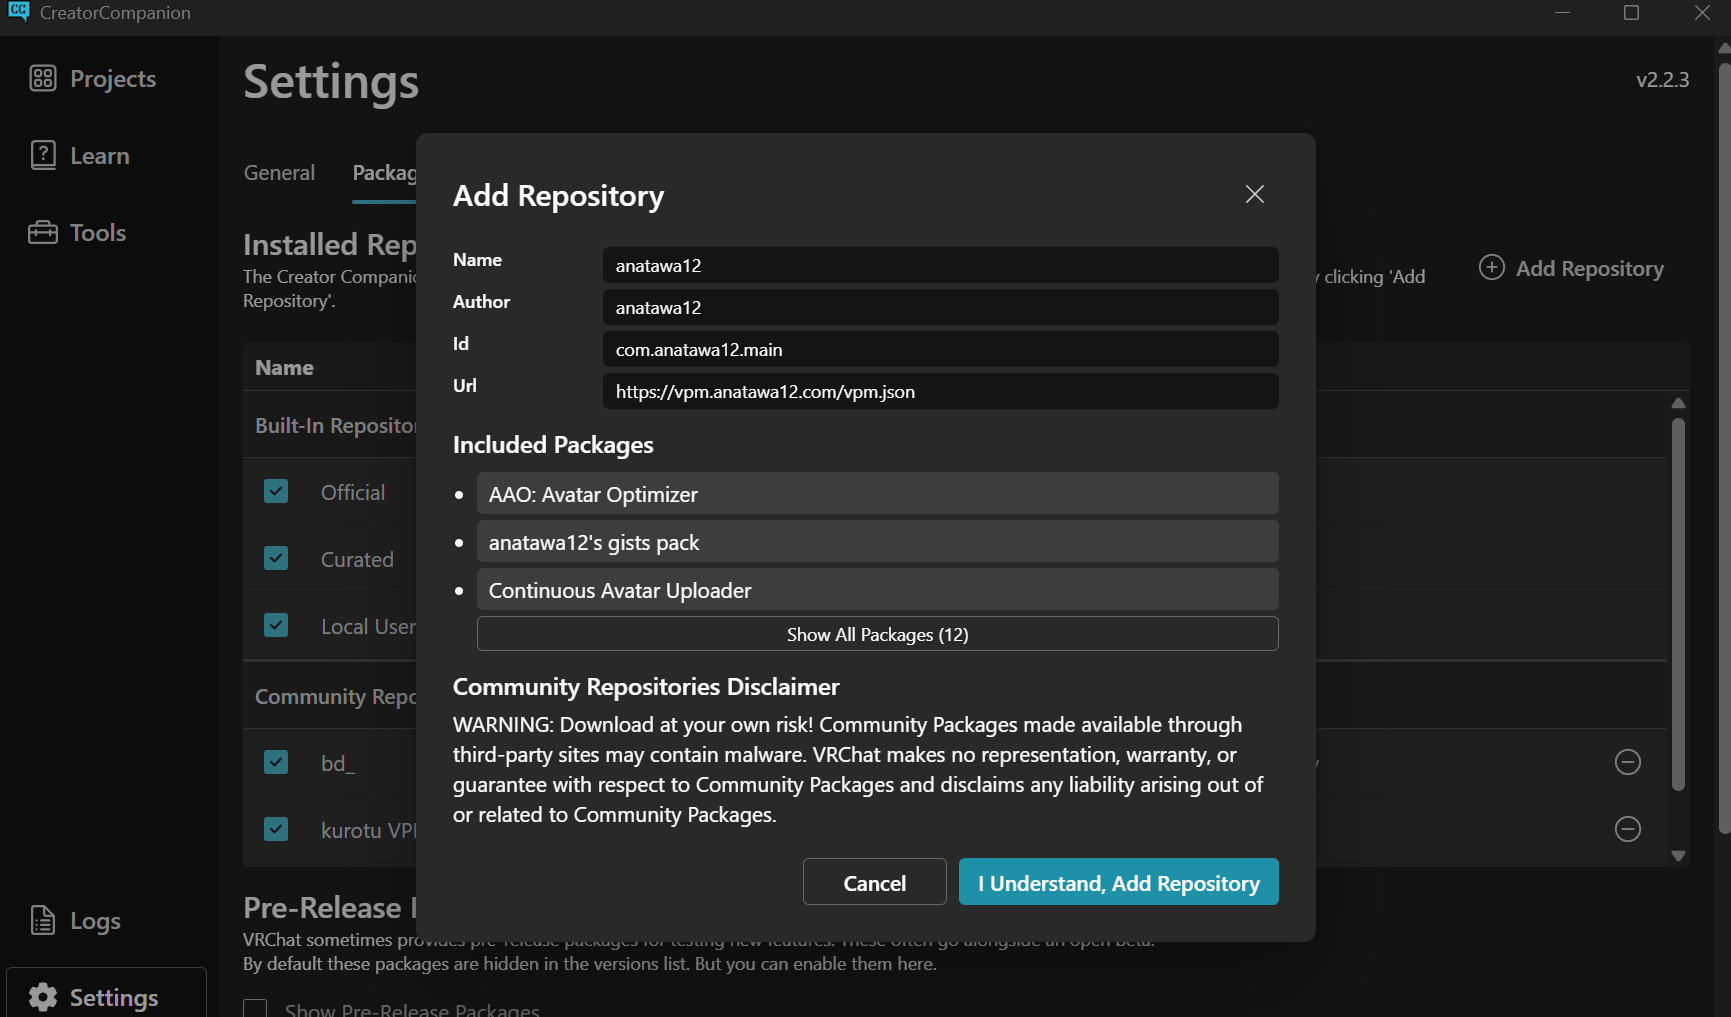Open the Projects page icon in sidebar
The width and height of the screenshot is (1731, 1017).
tap(43, 78)
